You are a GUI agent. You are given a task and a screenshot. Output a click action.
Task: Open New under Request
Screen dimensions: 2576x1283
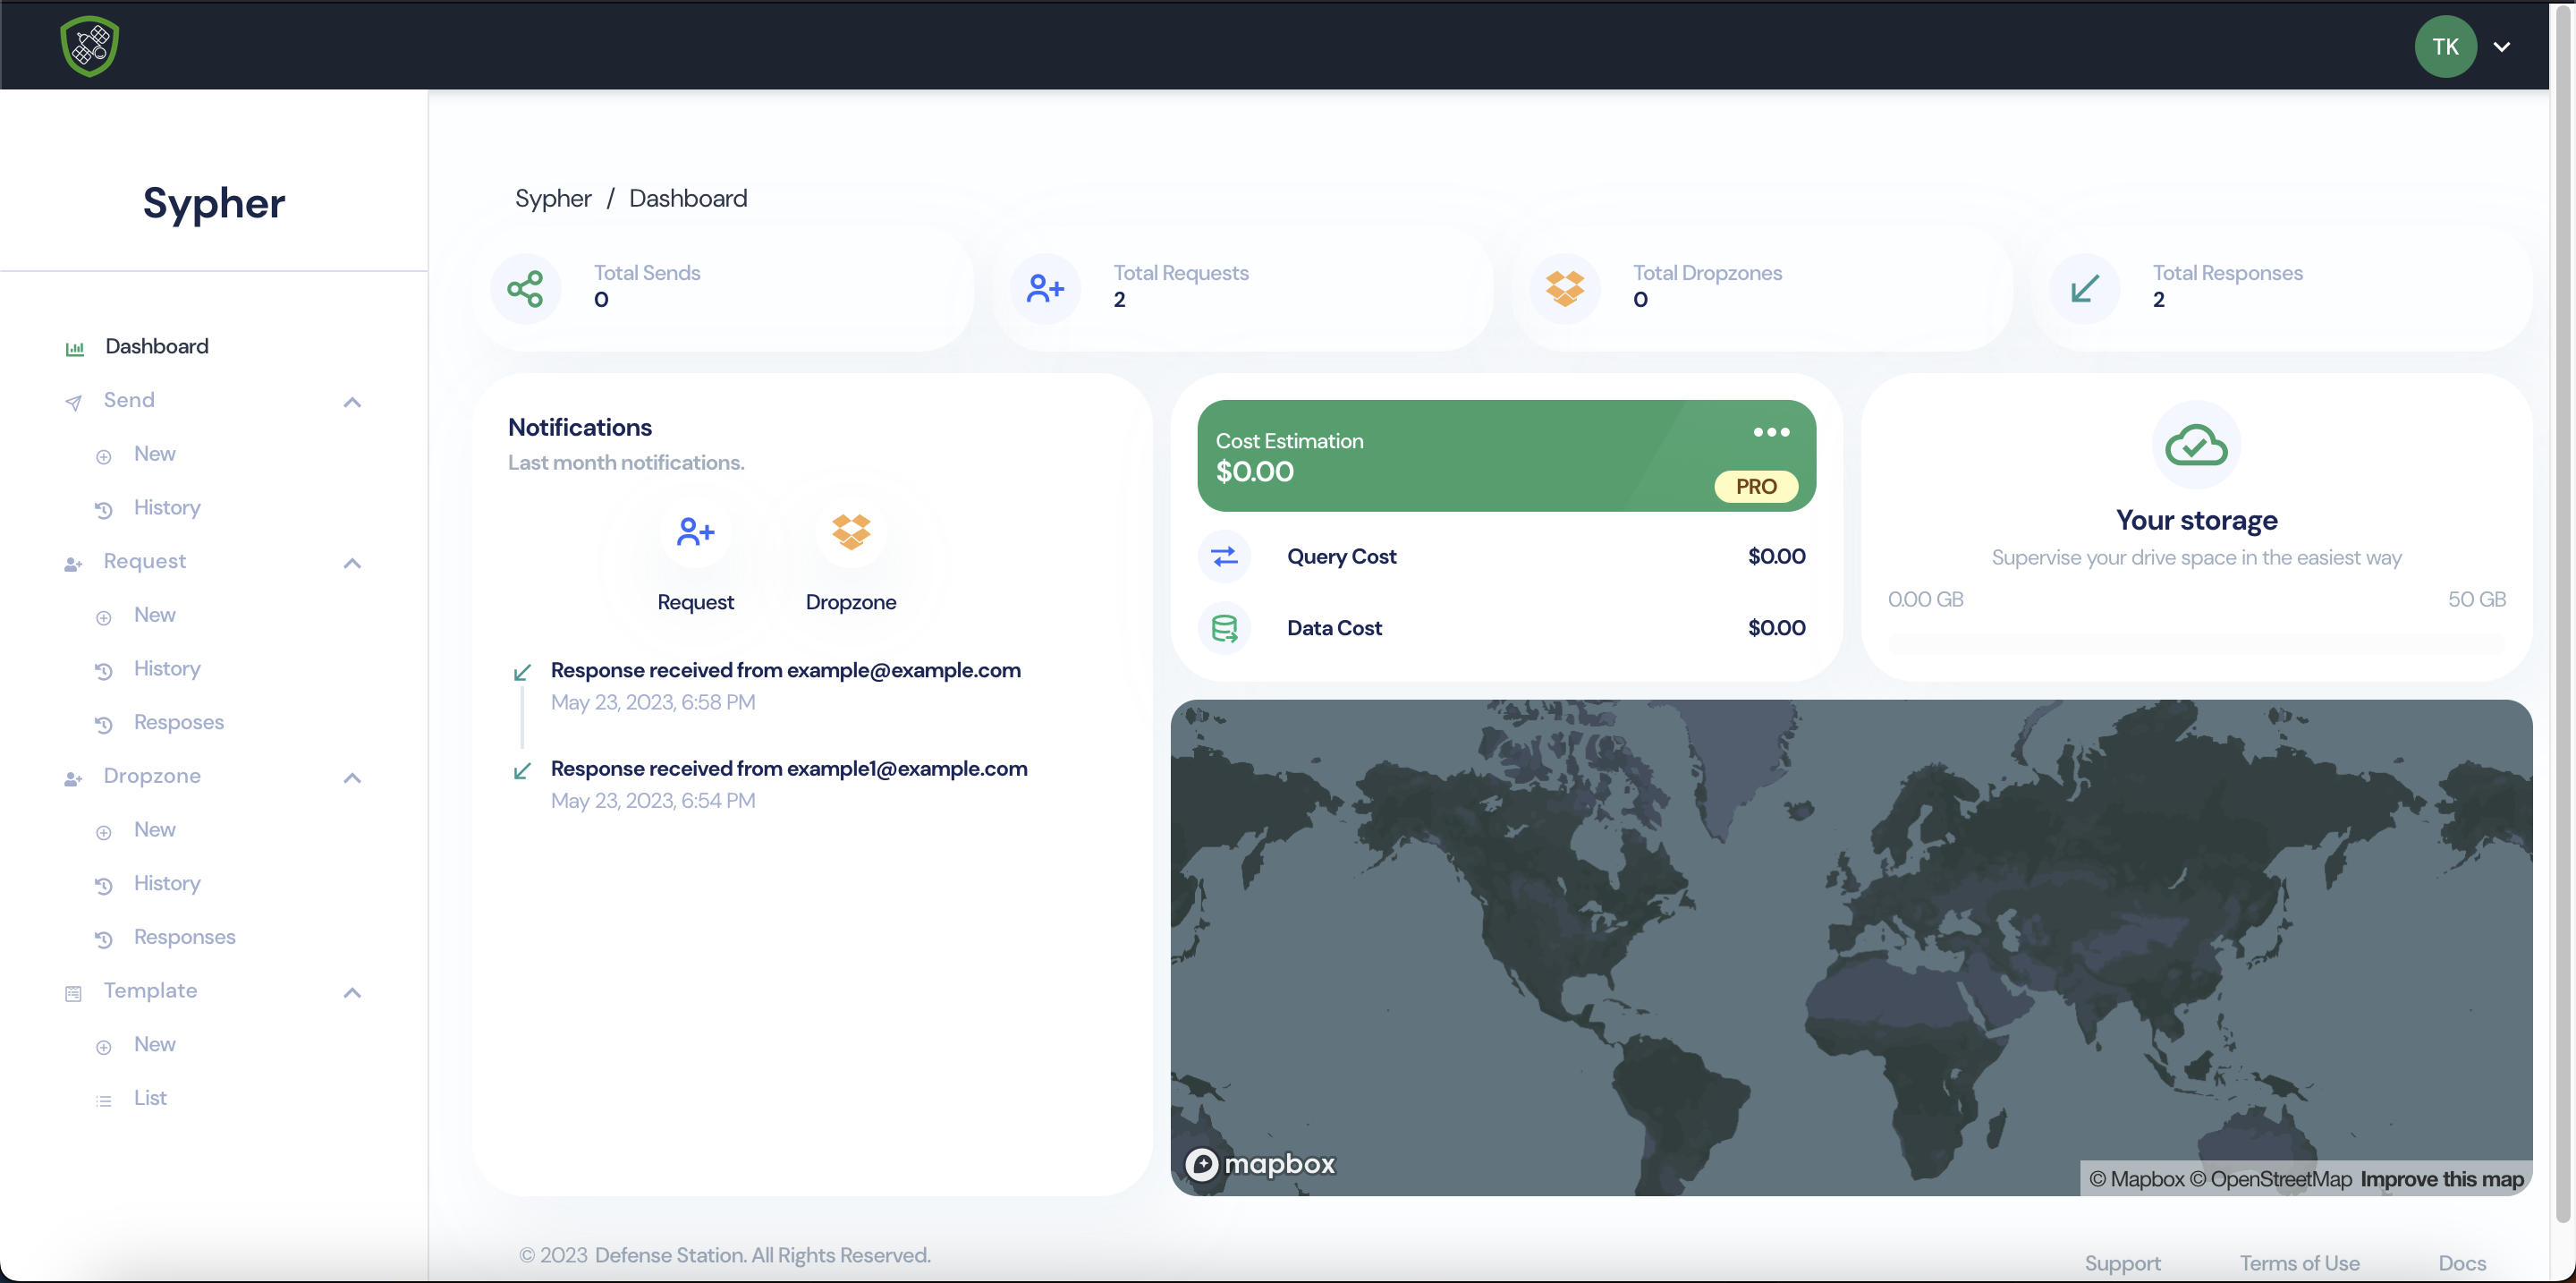click(x=155, y=615)
